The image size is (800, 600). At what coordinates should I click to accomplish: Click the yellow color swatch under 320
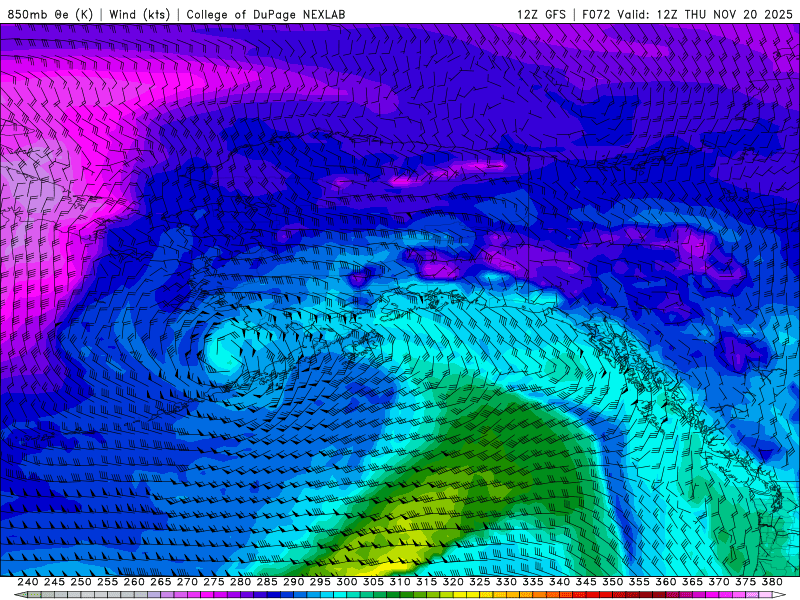pos(459,595)
